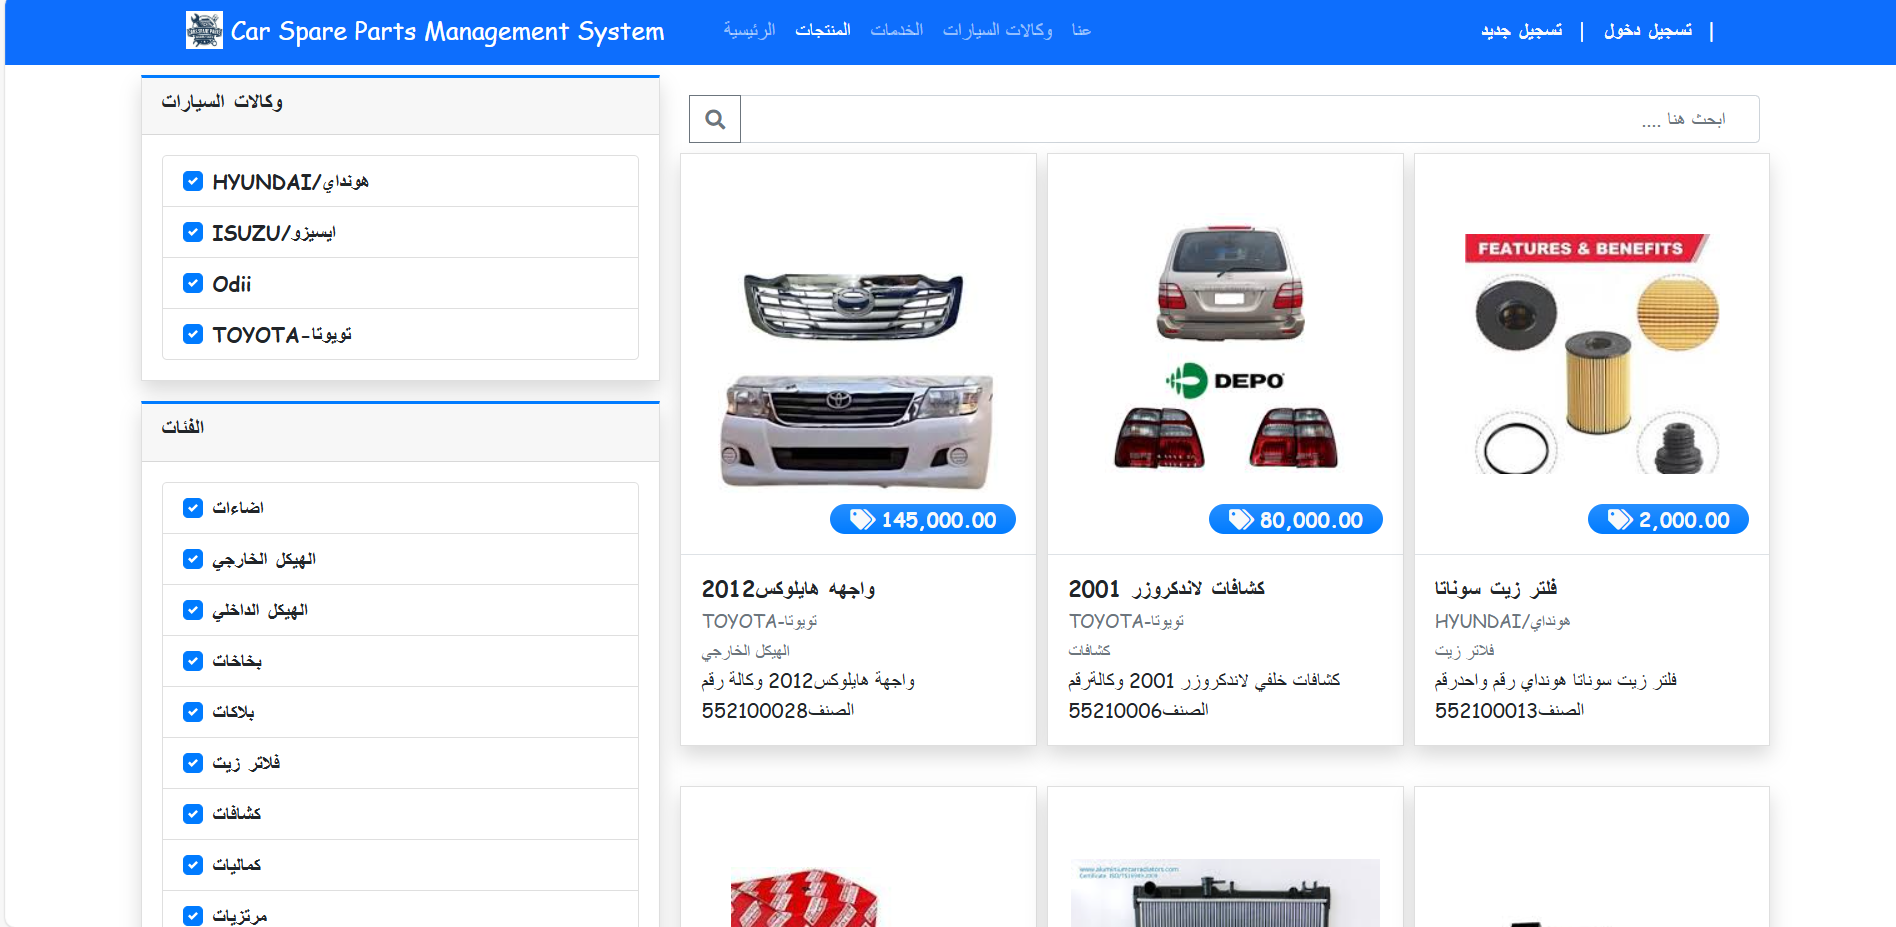Click كشافات category text on Land Cruiser card

click(1089, 650)
